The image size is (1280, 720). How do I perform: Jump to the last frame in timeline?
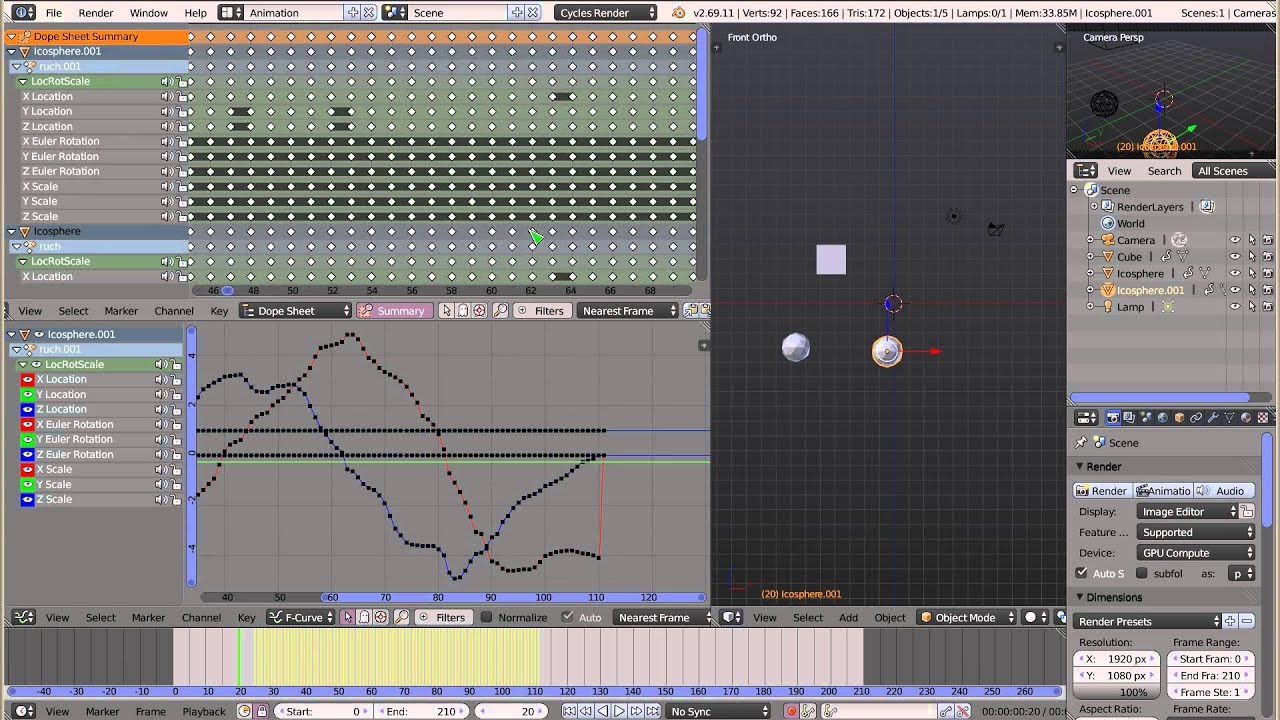pyautogui.click(x=652, y=711)
